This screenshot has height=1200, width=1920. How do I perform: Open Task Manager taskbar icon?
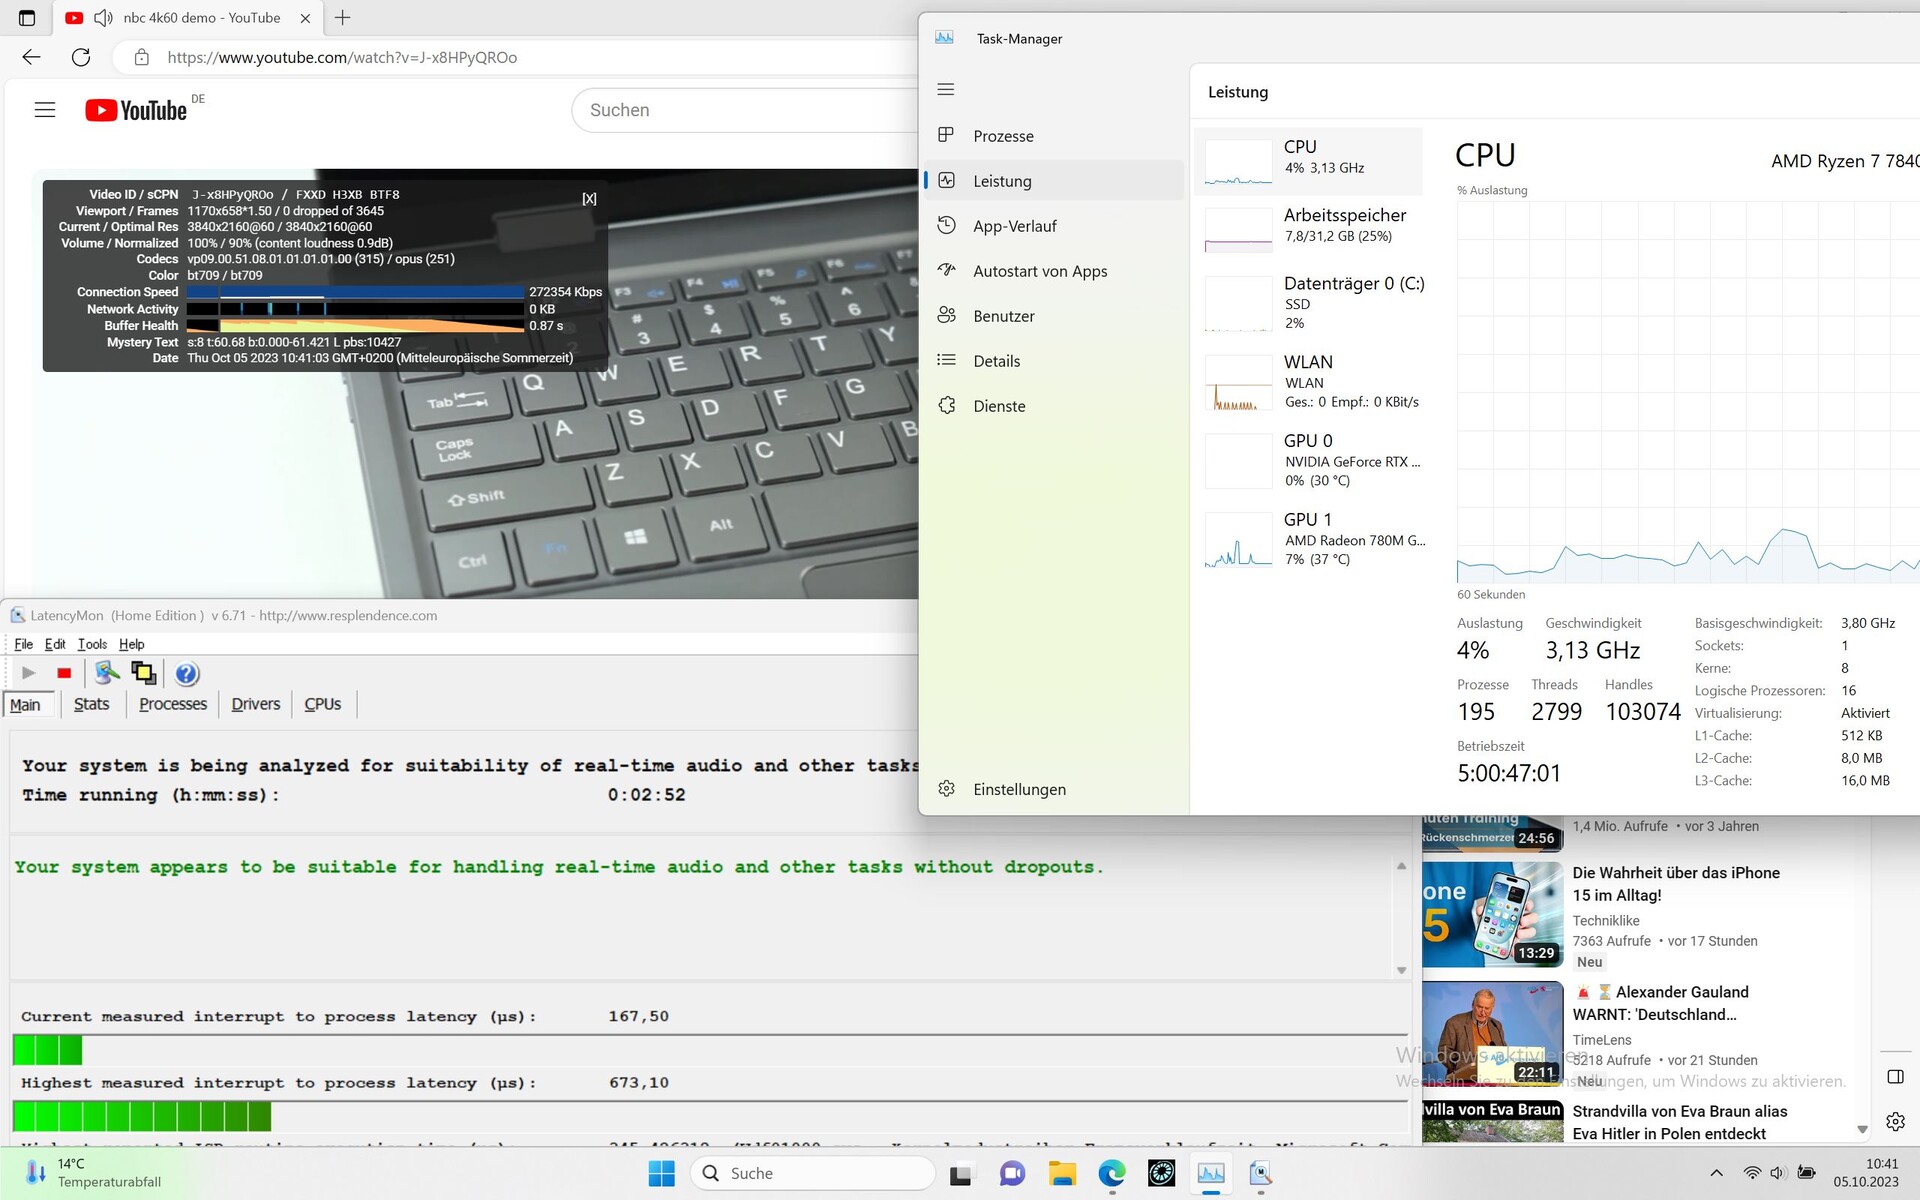[x=1211, y=1173]
